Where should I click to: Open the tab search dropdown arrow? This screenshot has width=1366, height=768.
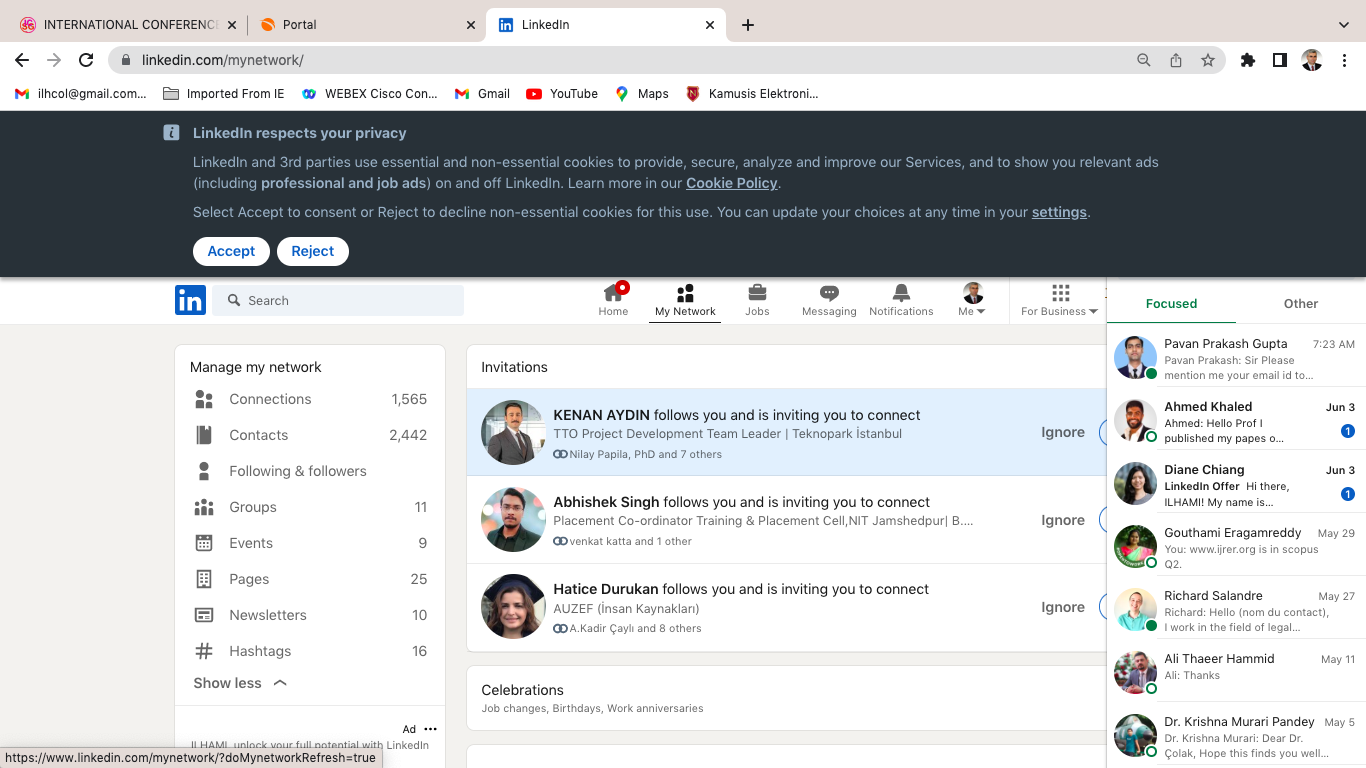pyautogui.click(x=1344, y=25)
